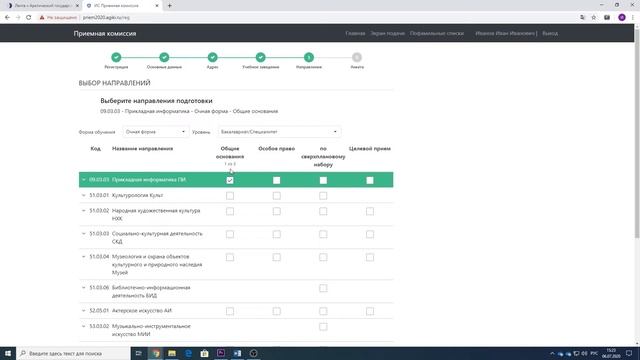Check 'Общие основания' for Культурология
The width and height of the screenshot is (640, 360).
[x=230, y=196]
